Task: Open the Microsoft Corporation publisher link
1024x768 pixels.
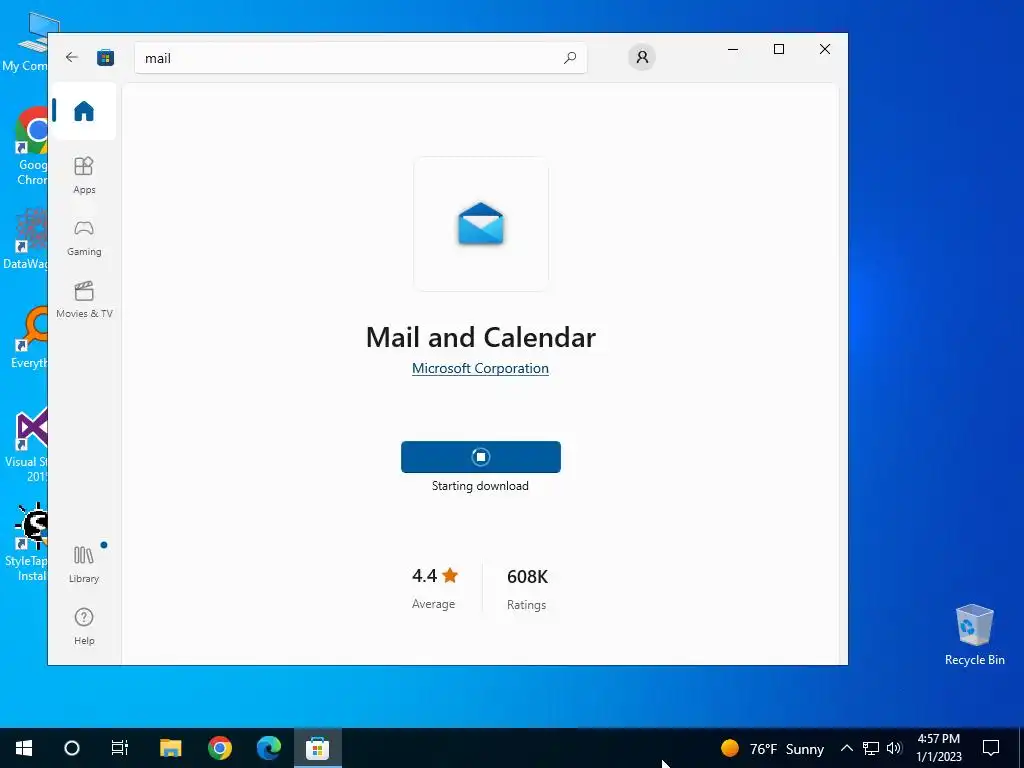Action: pos(480,368)
